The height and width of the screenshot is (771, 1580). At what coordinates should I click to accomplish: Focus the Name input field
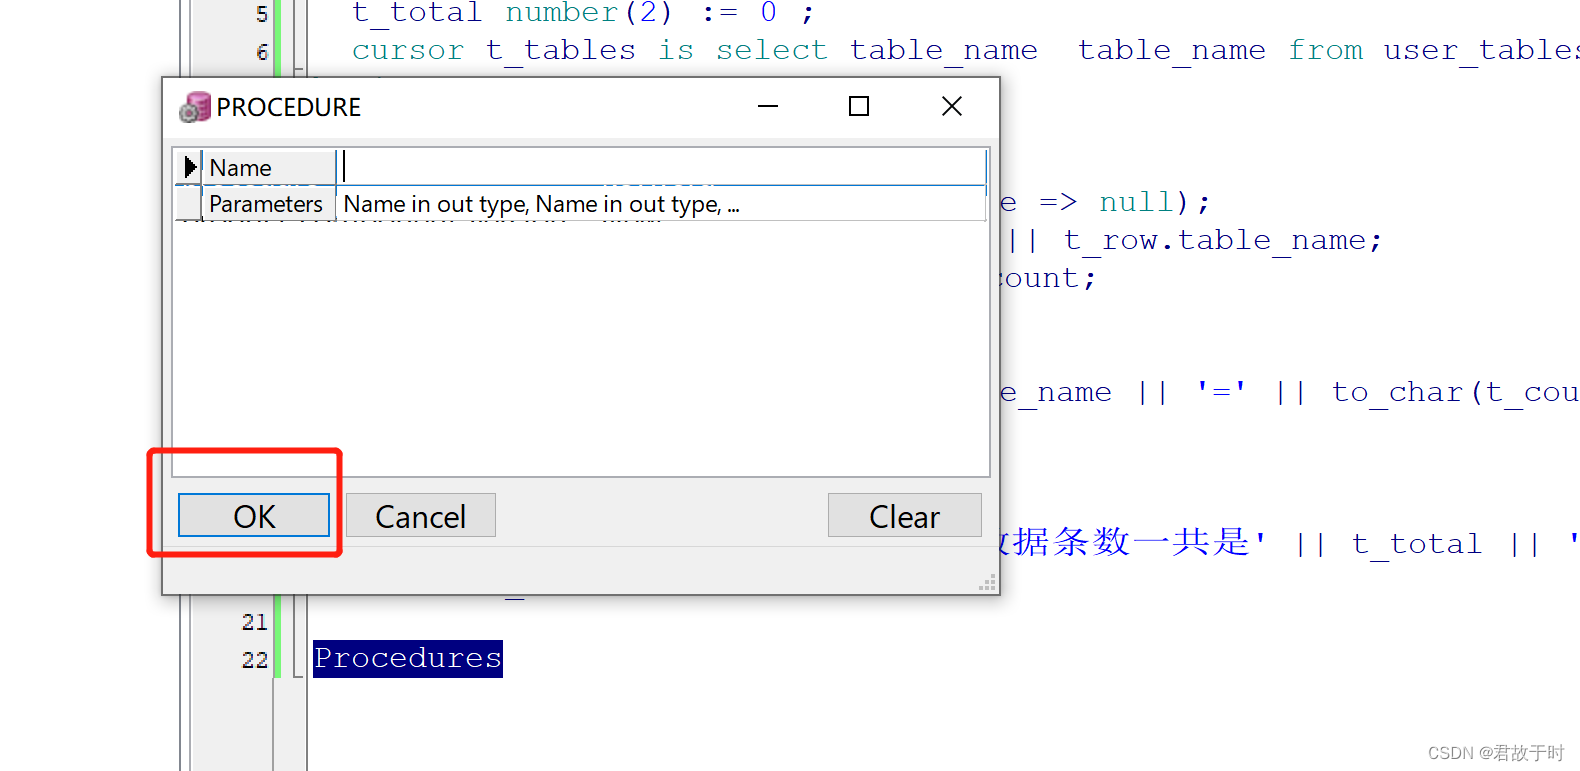pyautogui.click(x=661, y=167)
